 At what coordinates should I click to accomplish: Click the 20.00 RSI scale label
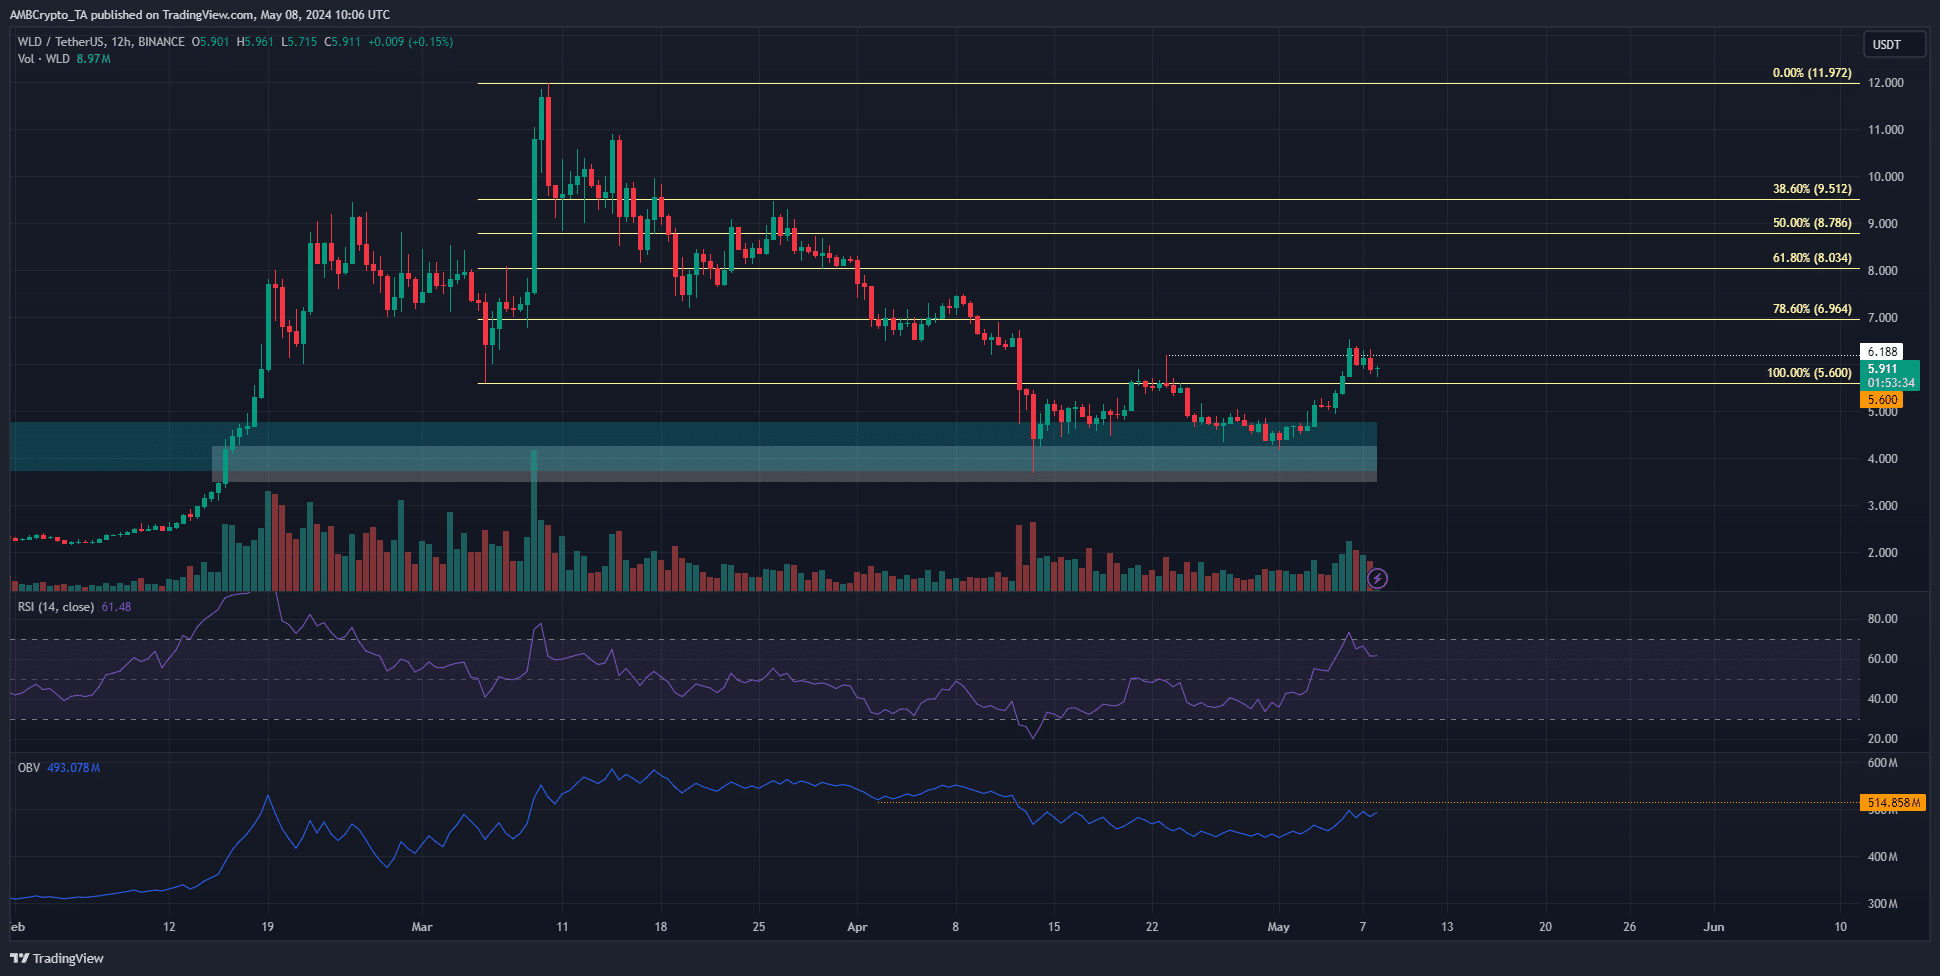1883,739
